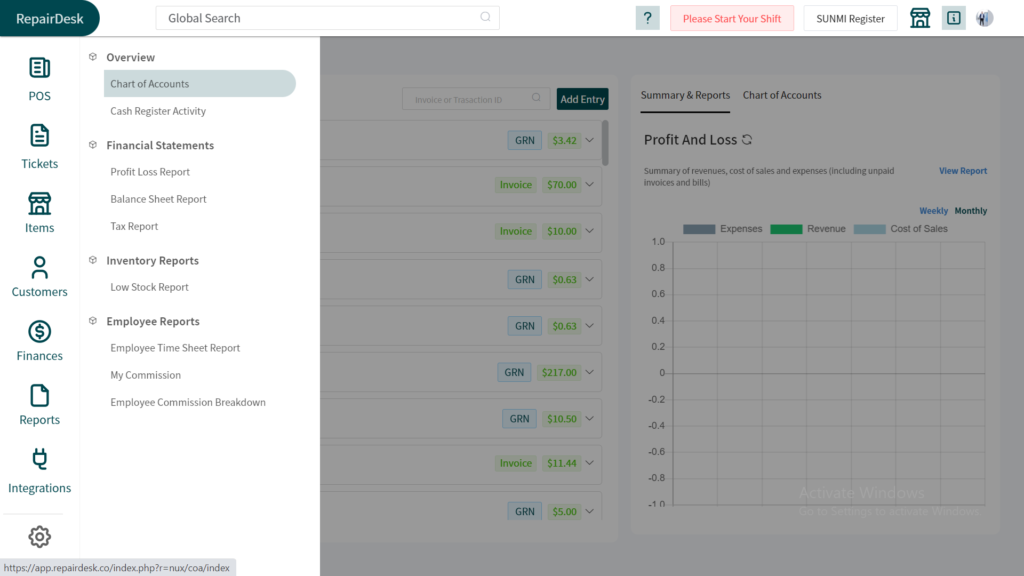Click the refresh icon beside Profit And Loss
The height and width of the screenshot is (576, 1024).
[x=747, y=140]
